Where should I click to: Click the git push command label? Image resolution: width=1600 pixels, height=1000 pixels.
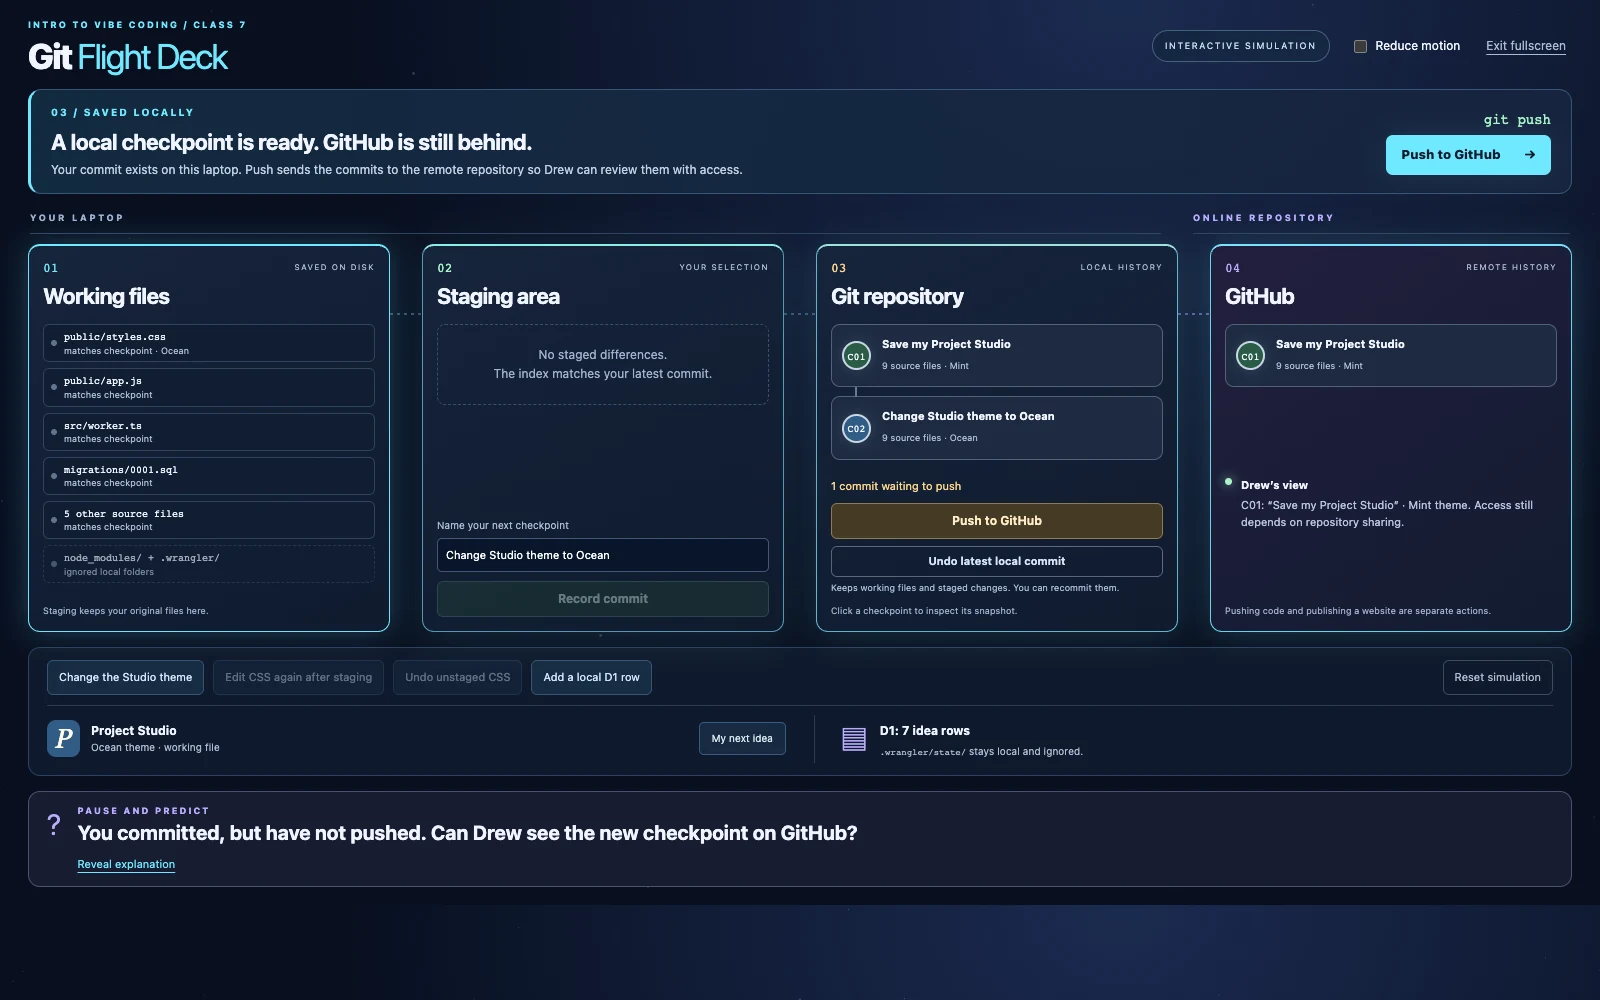(x=1517, y=120)
